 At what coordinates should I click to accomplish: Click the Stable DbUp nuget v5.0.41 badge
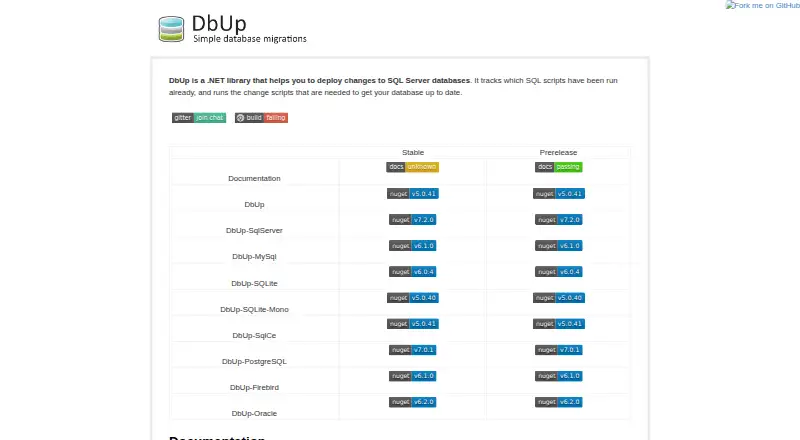point(413,194)
